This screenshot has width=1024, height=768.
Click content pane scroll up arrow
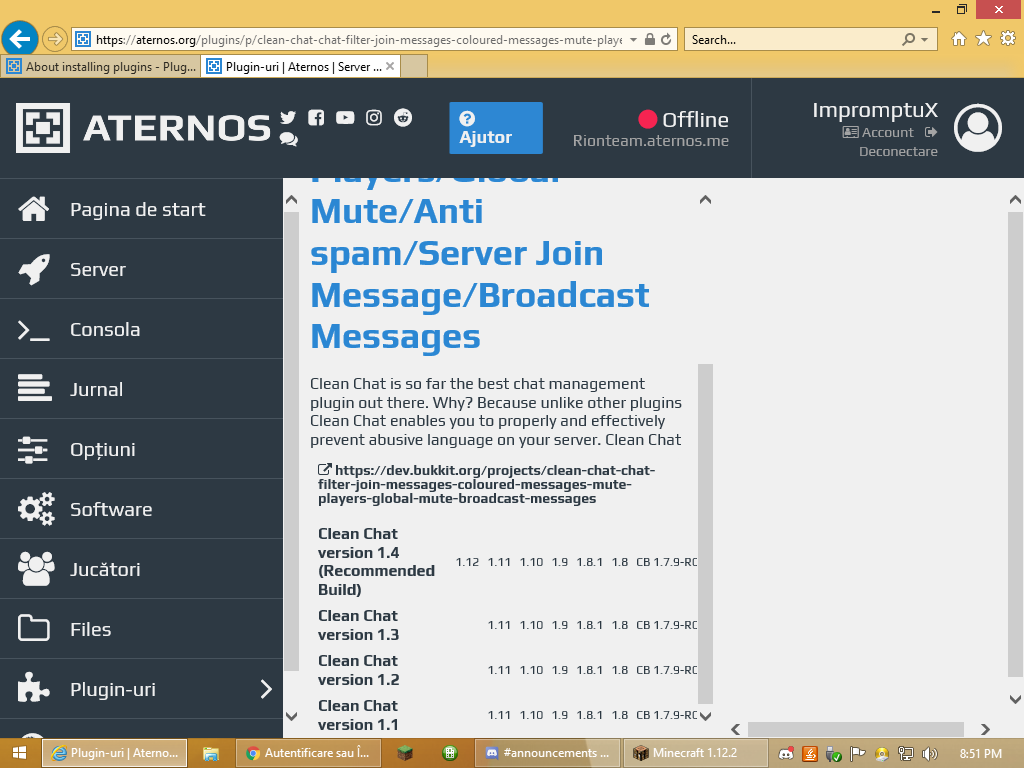click(705, 200)
